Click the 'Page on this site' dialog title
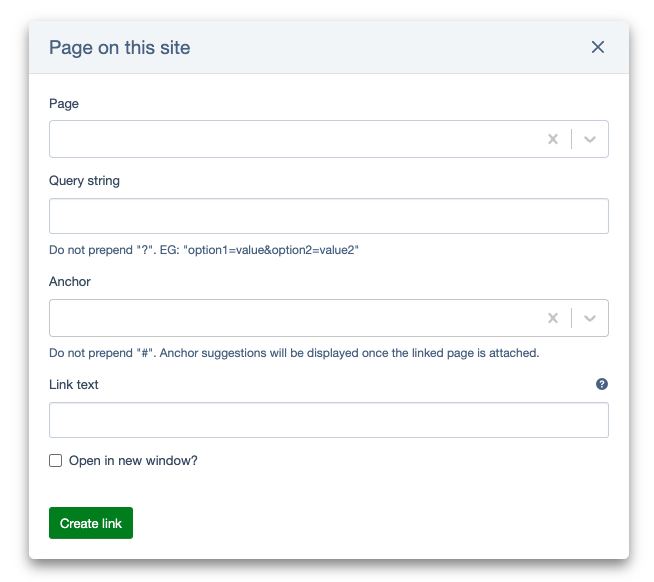Viewport: 654px width, 582px height. tap(119, 48)
